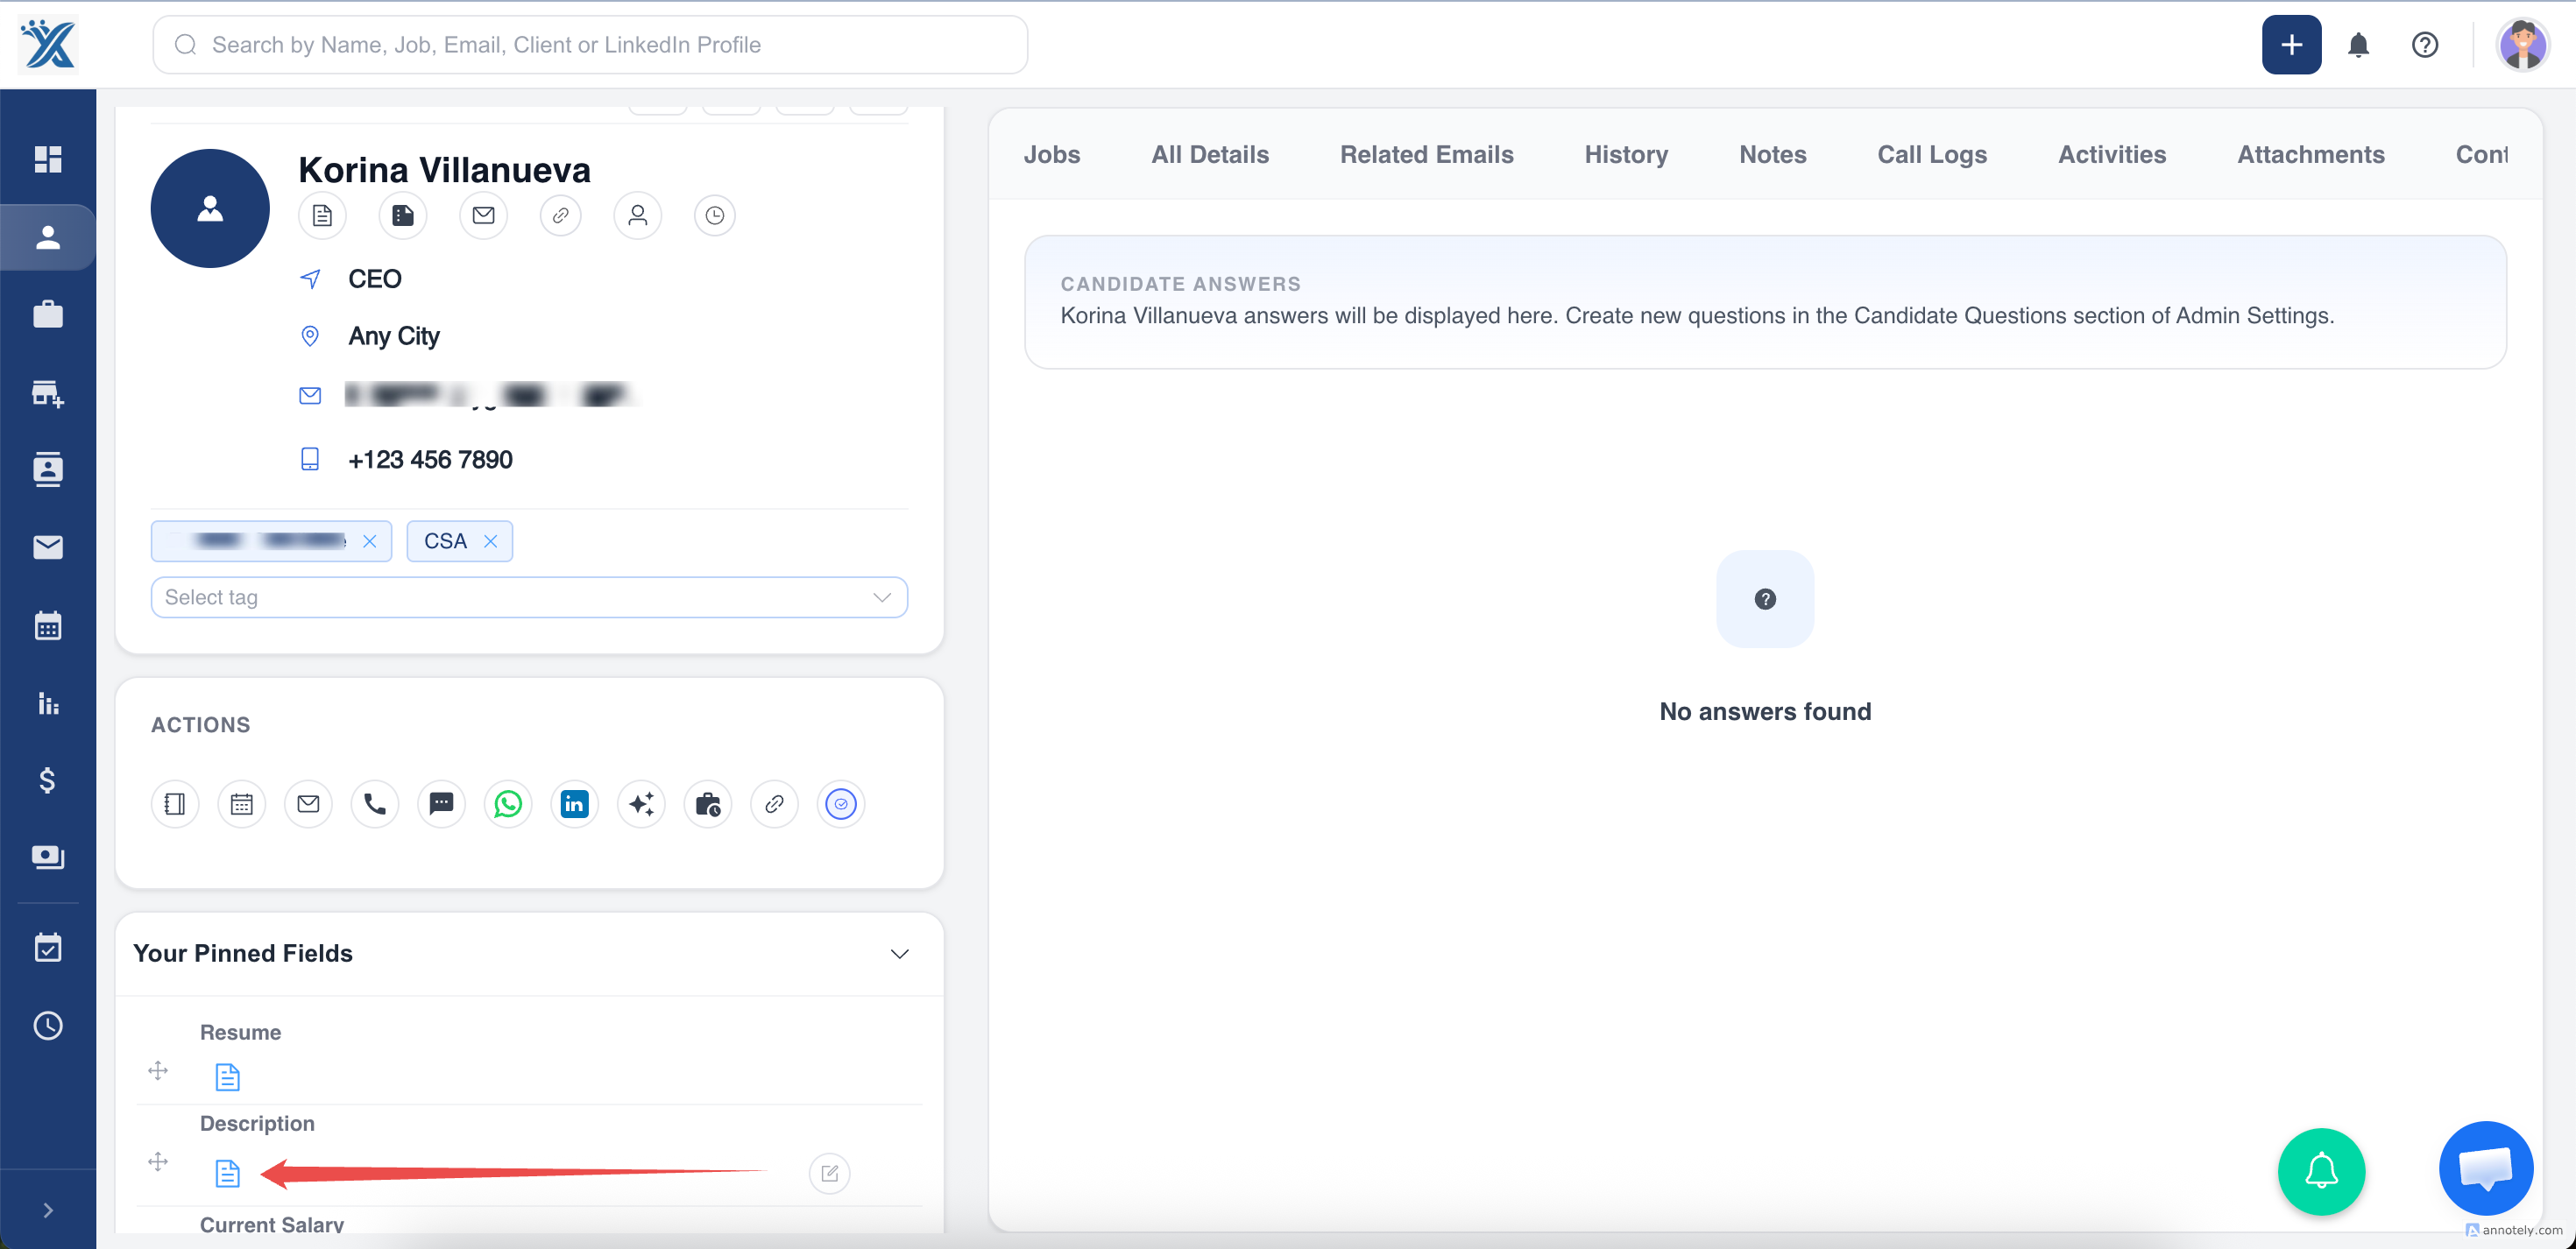Open the Select tag dropdown

click(x=529, y=597)
